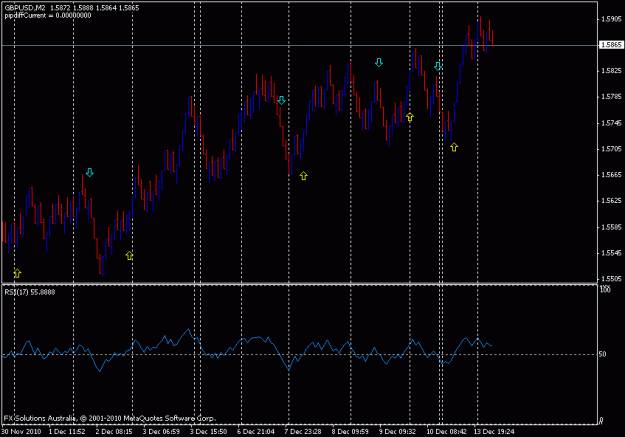Select the 1.5625 price scale label
Image resolution: width=625 pixels, height=437 pixels.
click(611, 201)
